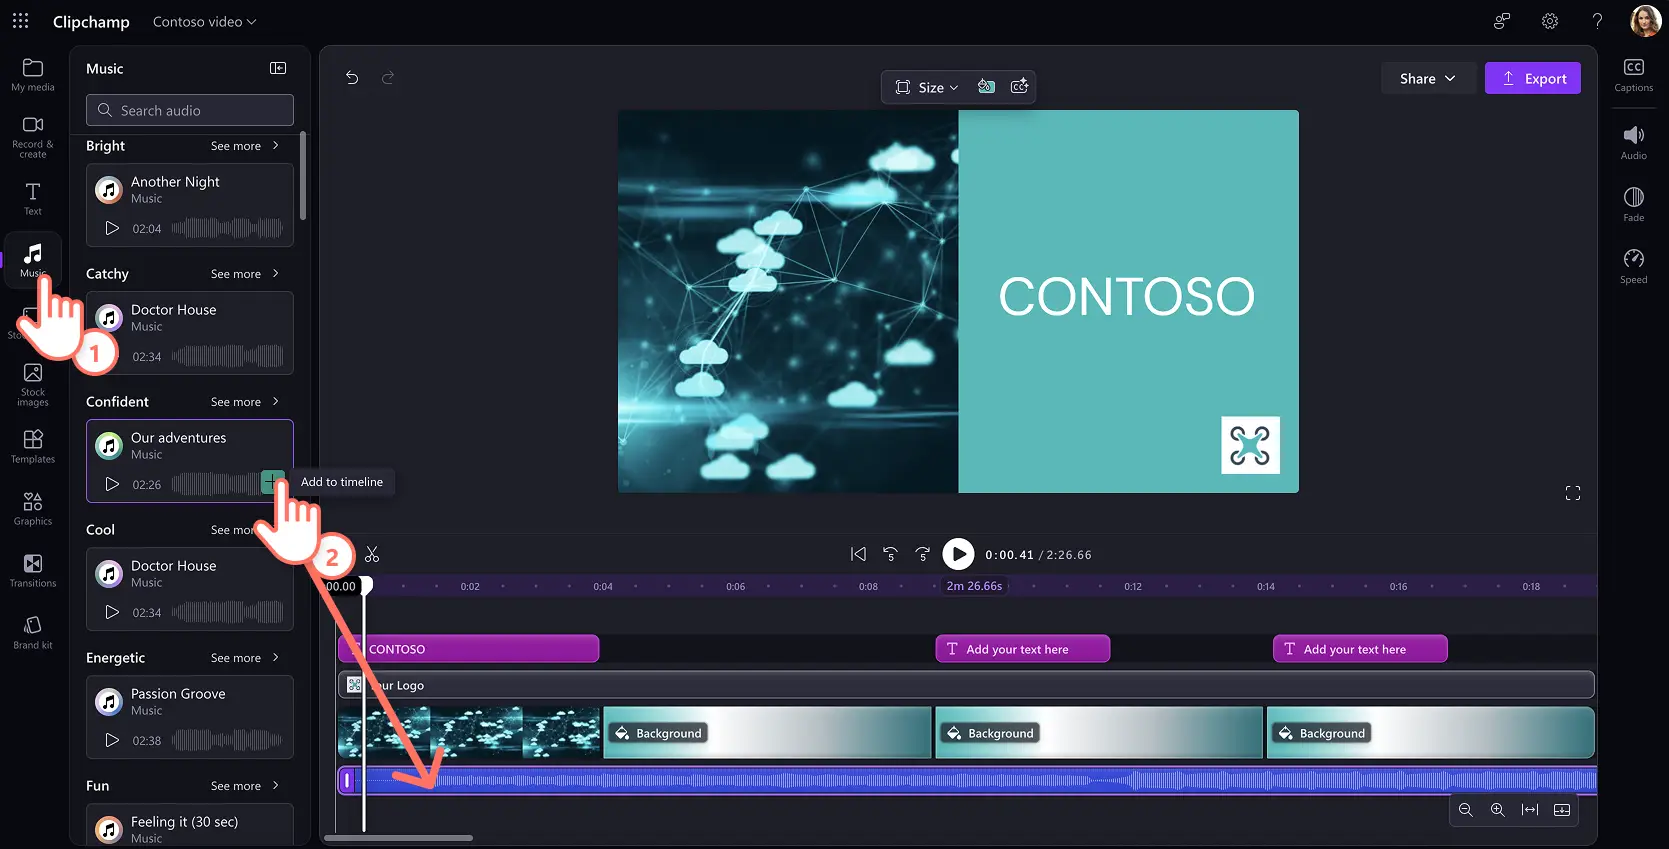Viewport: 1669px width, 849px height.
Task: Open the Contoso video title dropdown
Action: click(204, 21)
